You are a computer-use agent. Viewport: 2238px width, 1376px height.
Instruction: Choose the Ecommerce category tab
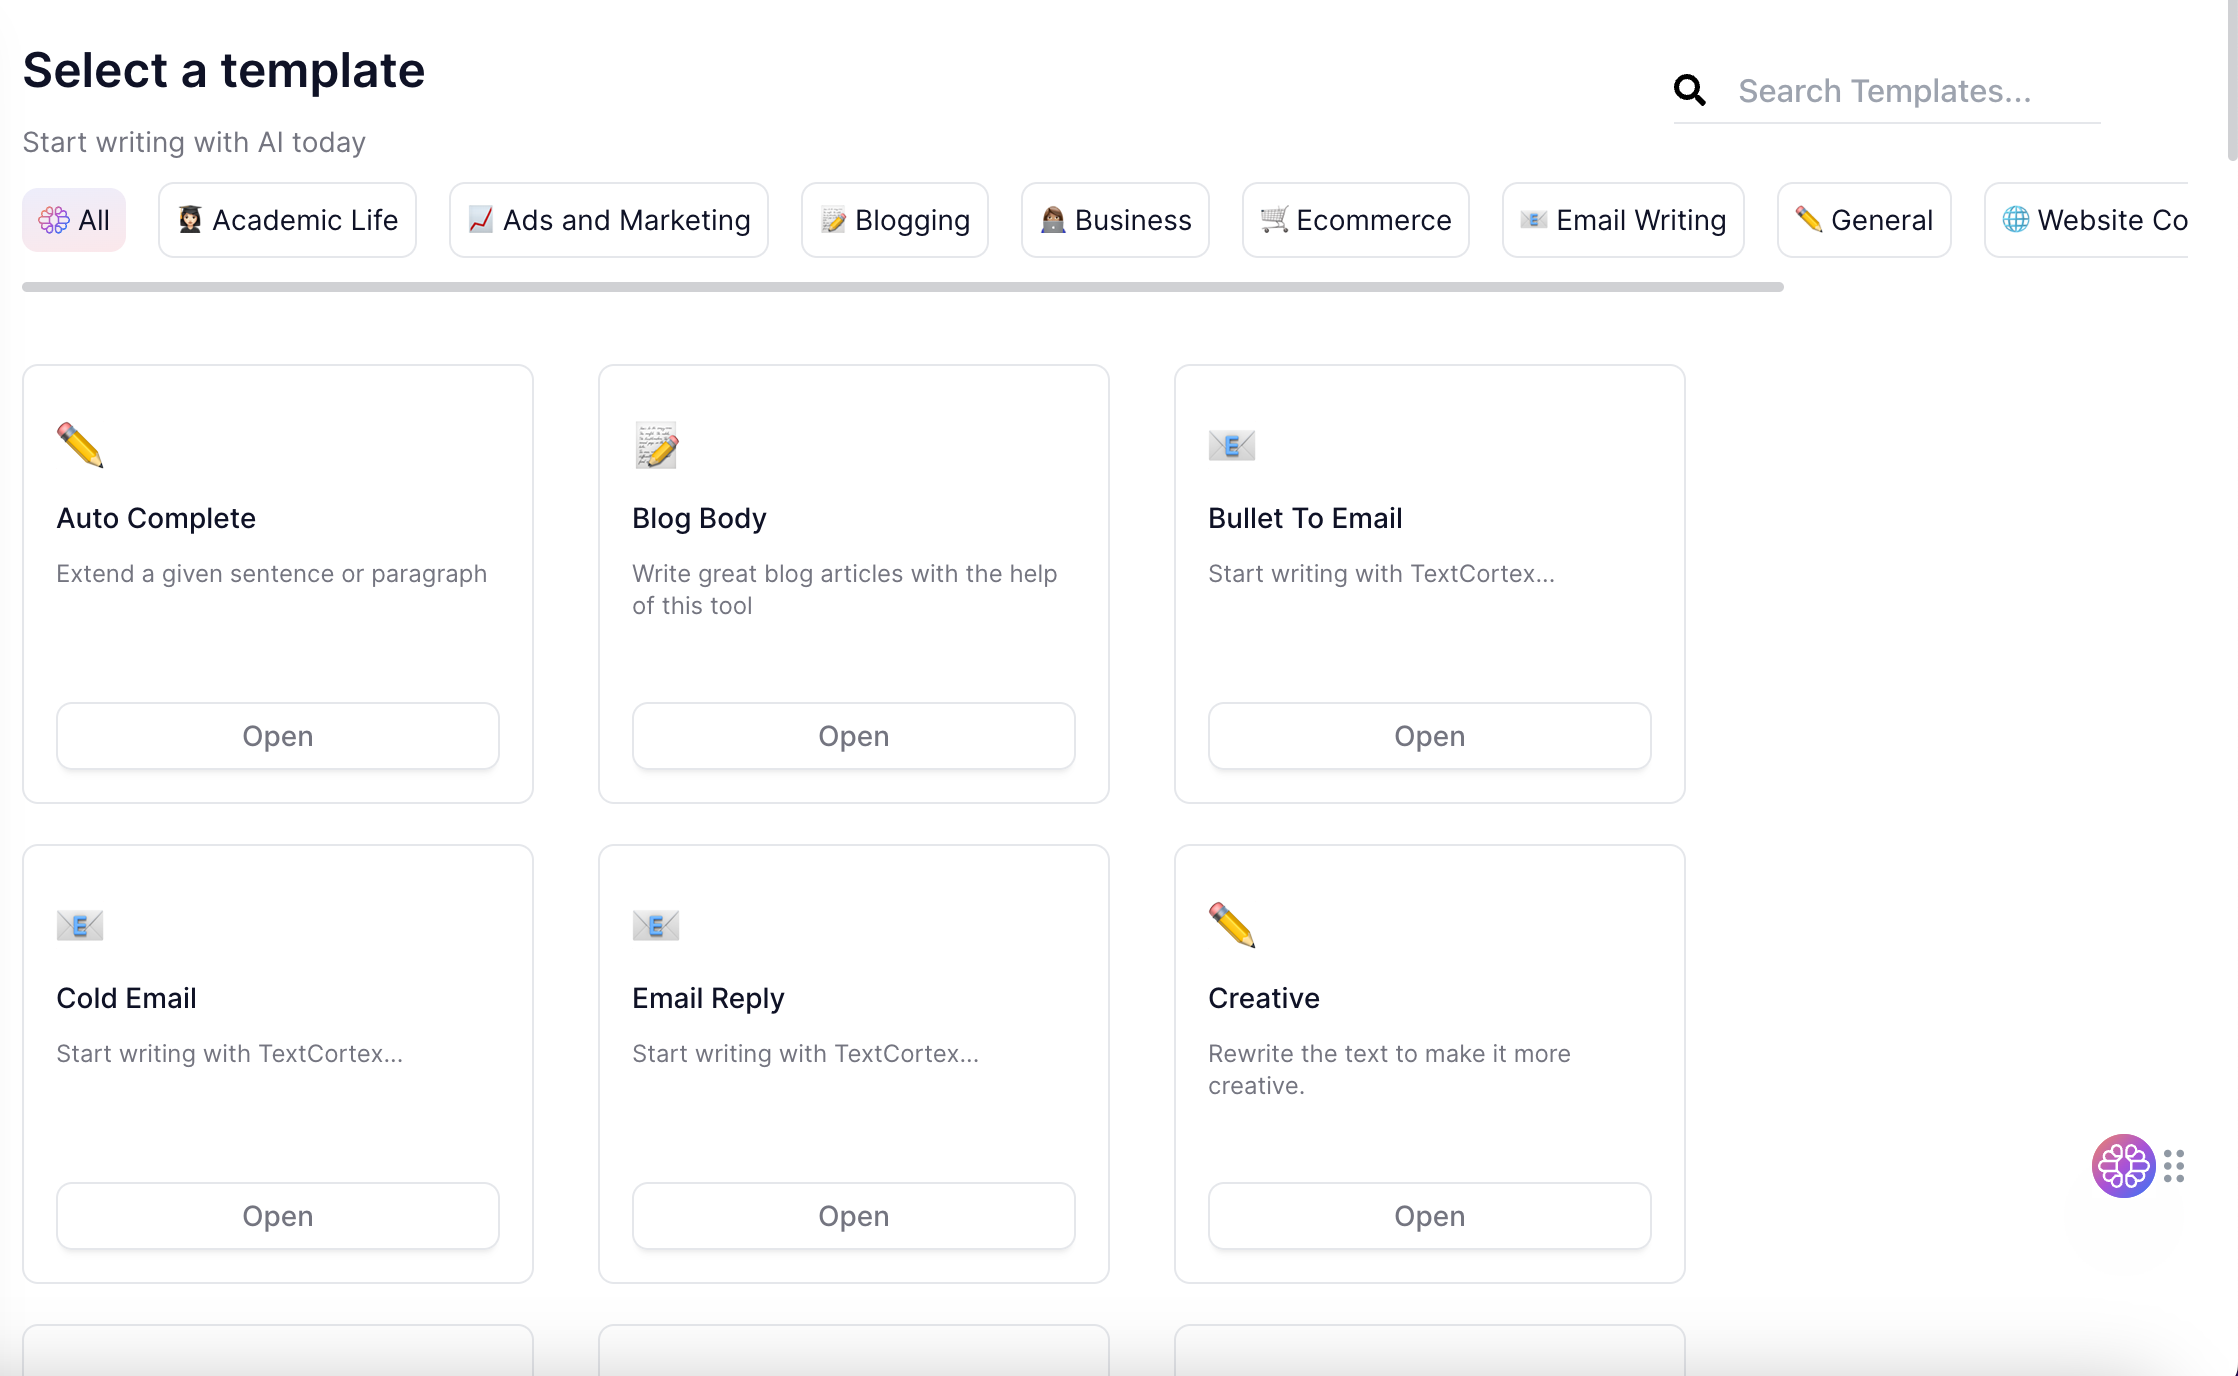click(1356, 220)
